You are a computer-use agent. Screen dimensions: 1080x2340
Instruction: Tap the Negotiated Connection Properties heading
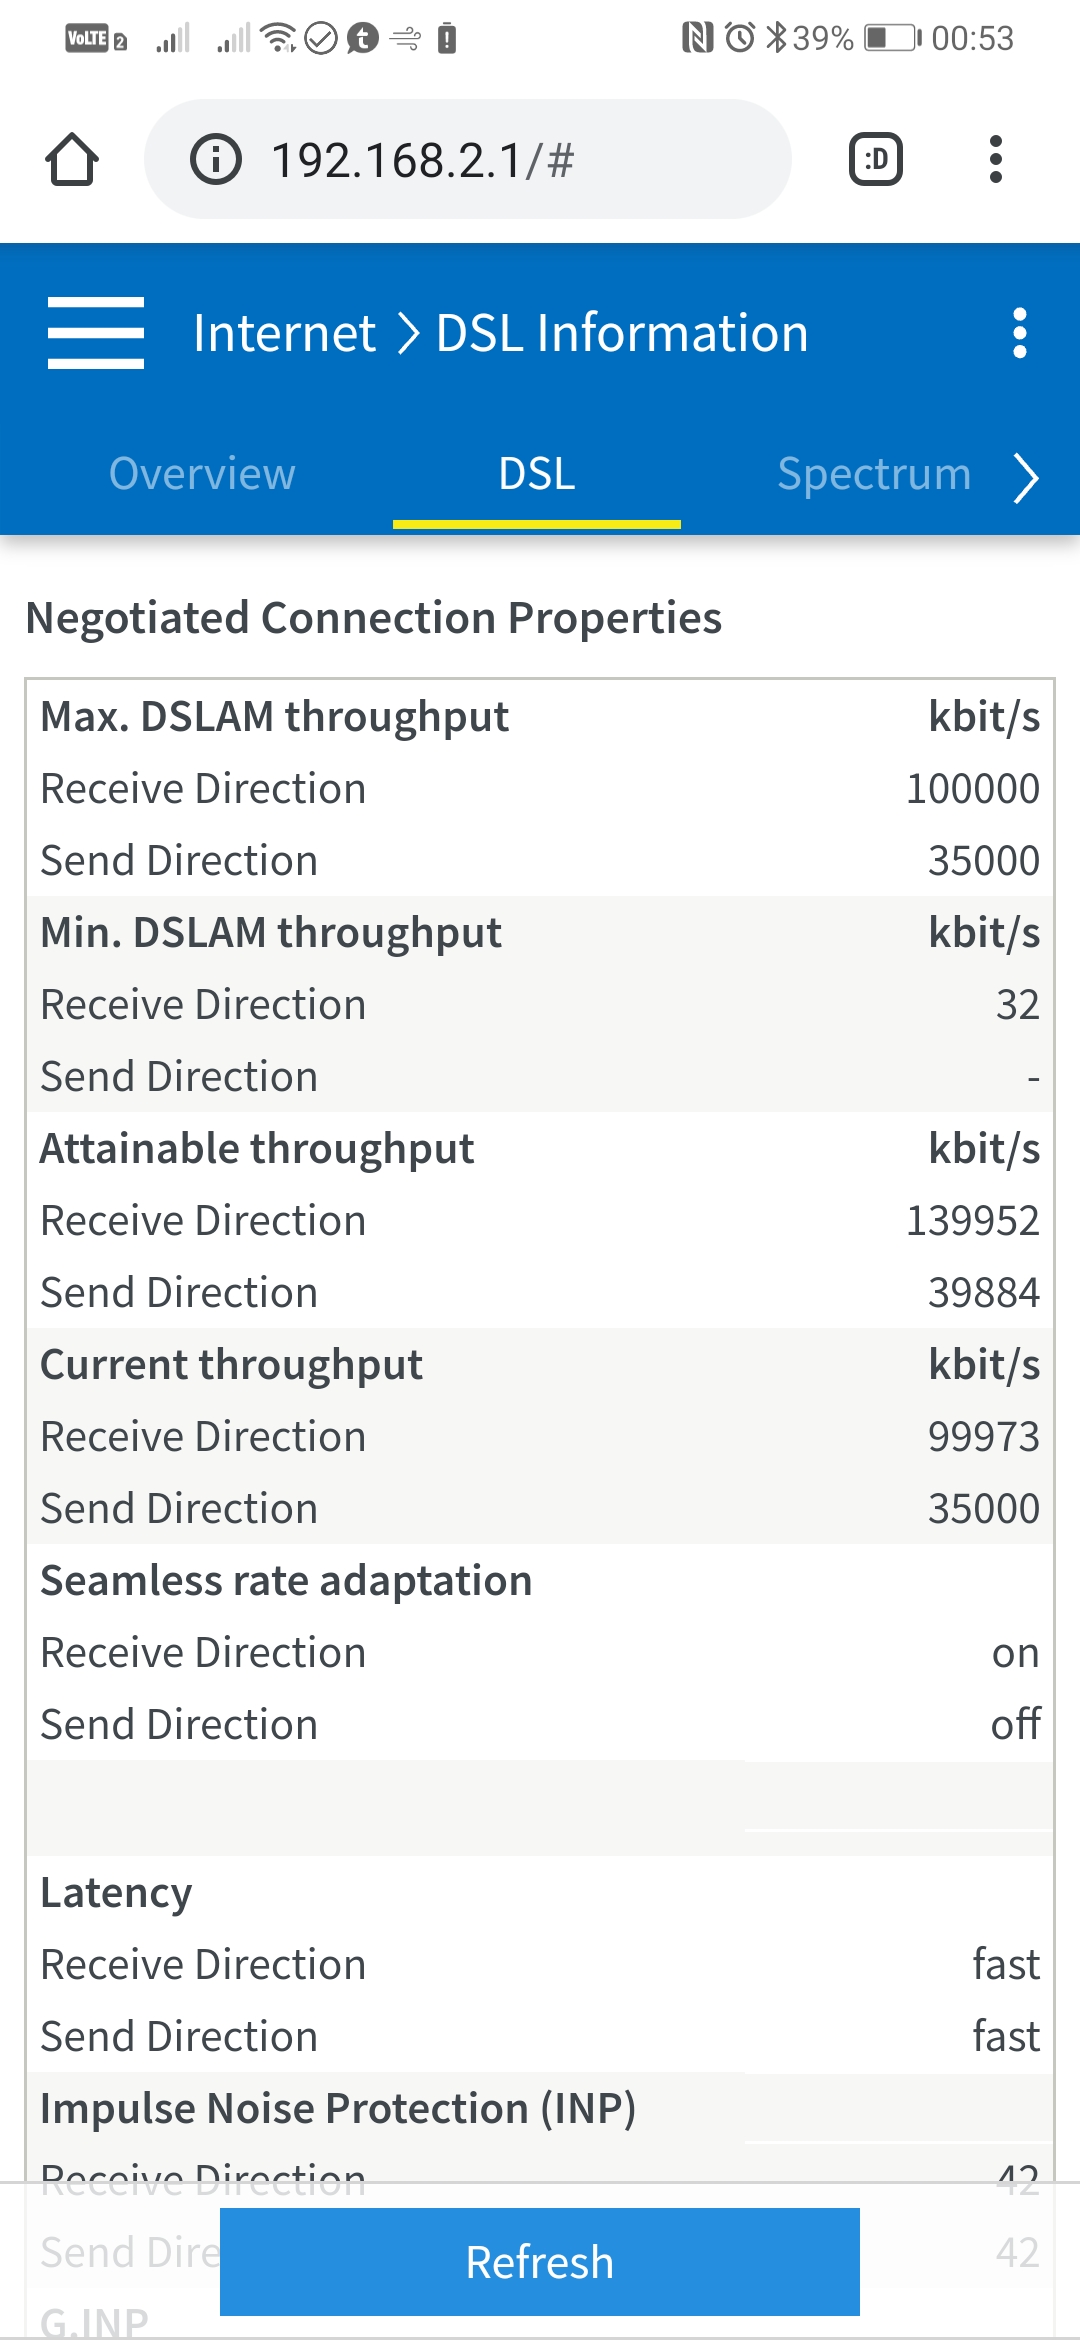(374, 618)
